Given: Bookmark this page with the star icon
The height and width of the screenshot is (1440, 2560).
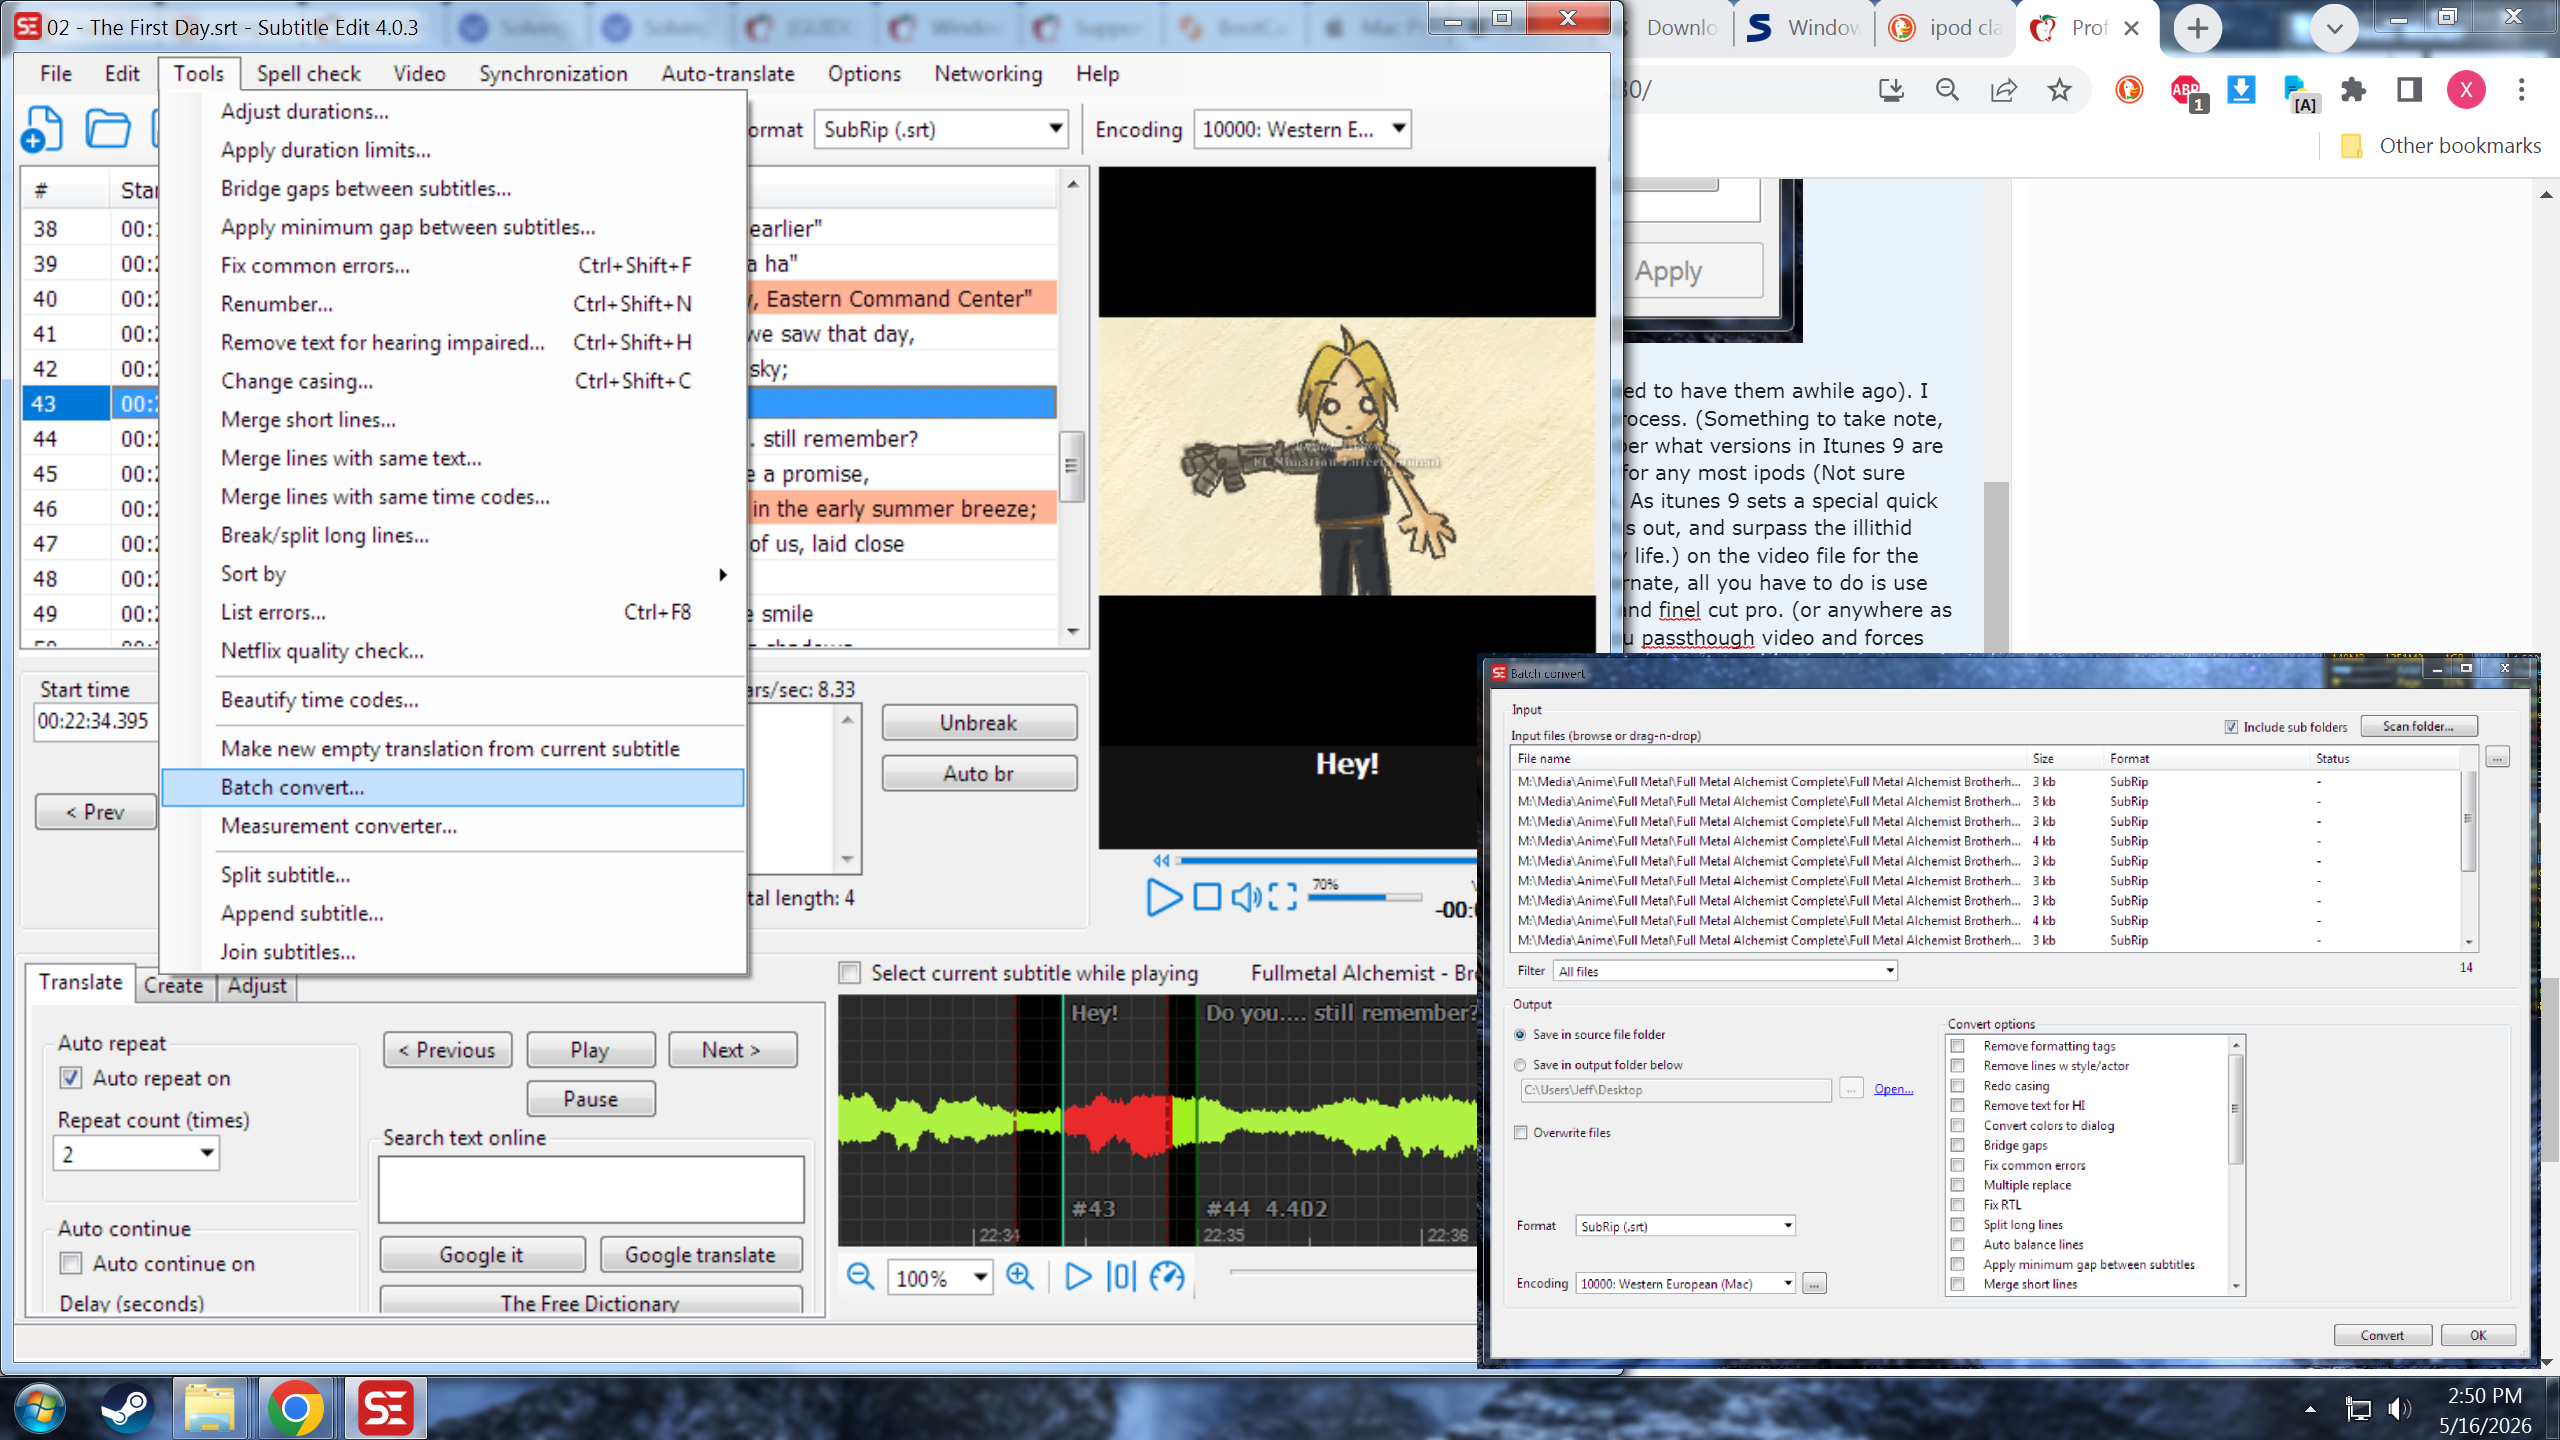Looking at the screenshot, I should [x=2059, y=90].
